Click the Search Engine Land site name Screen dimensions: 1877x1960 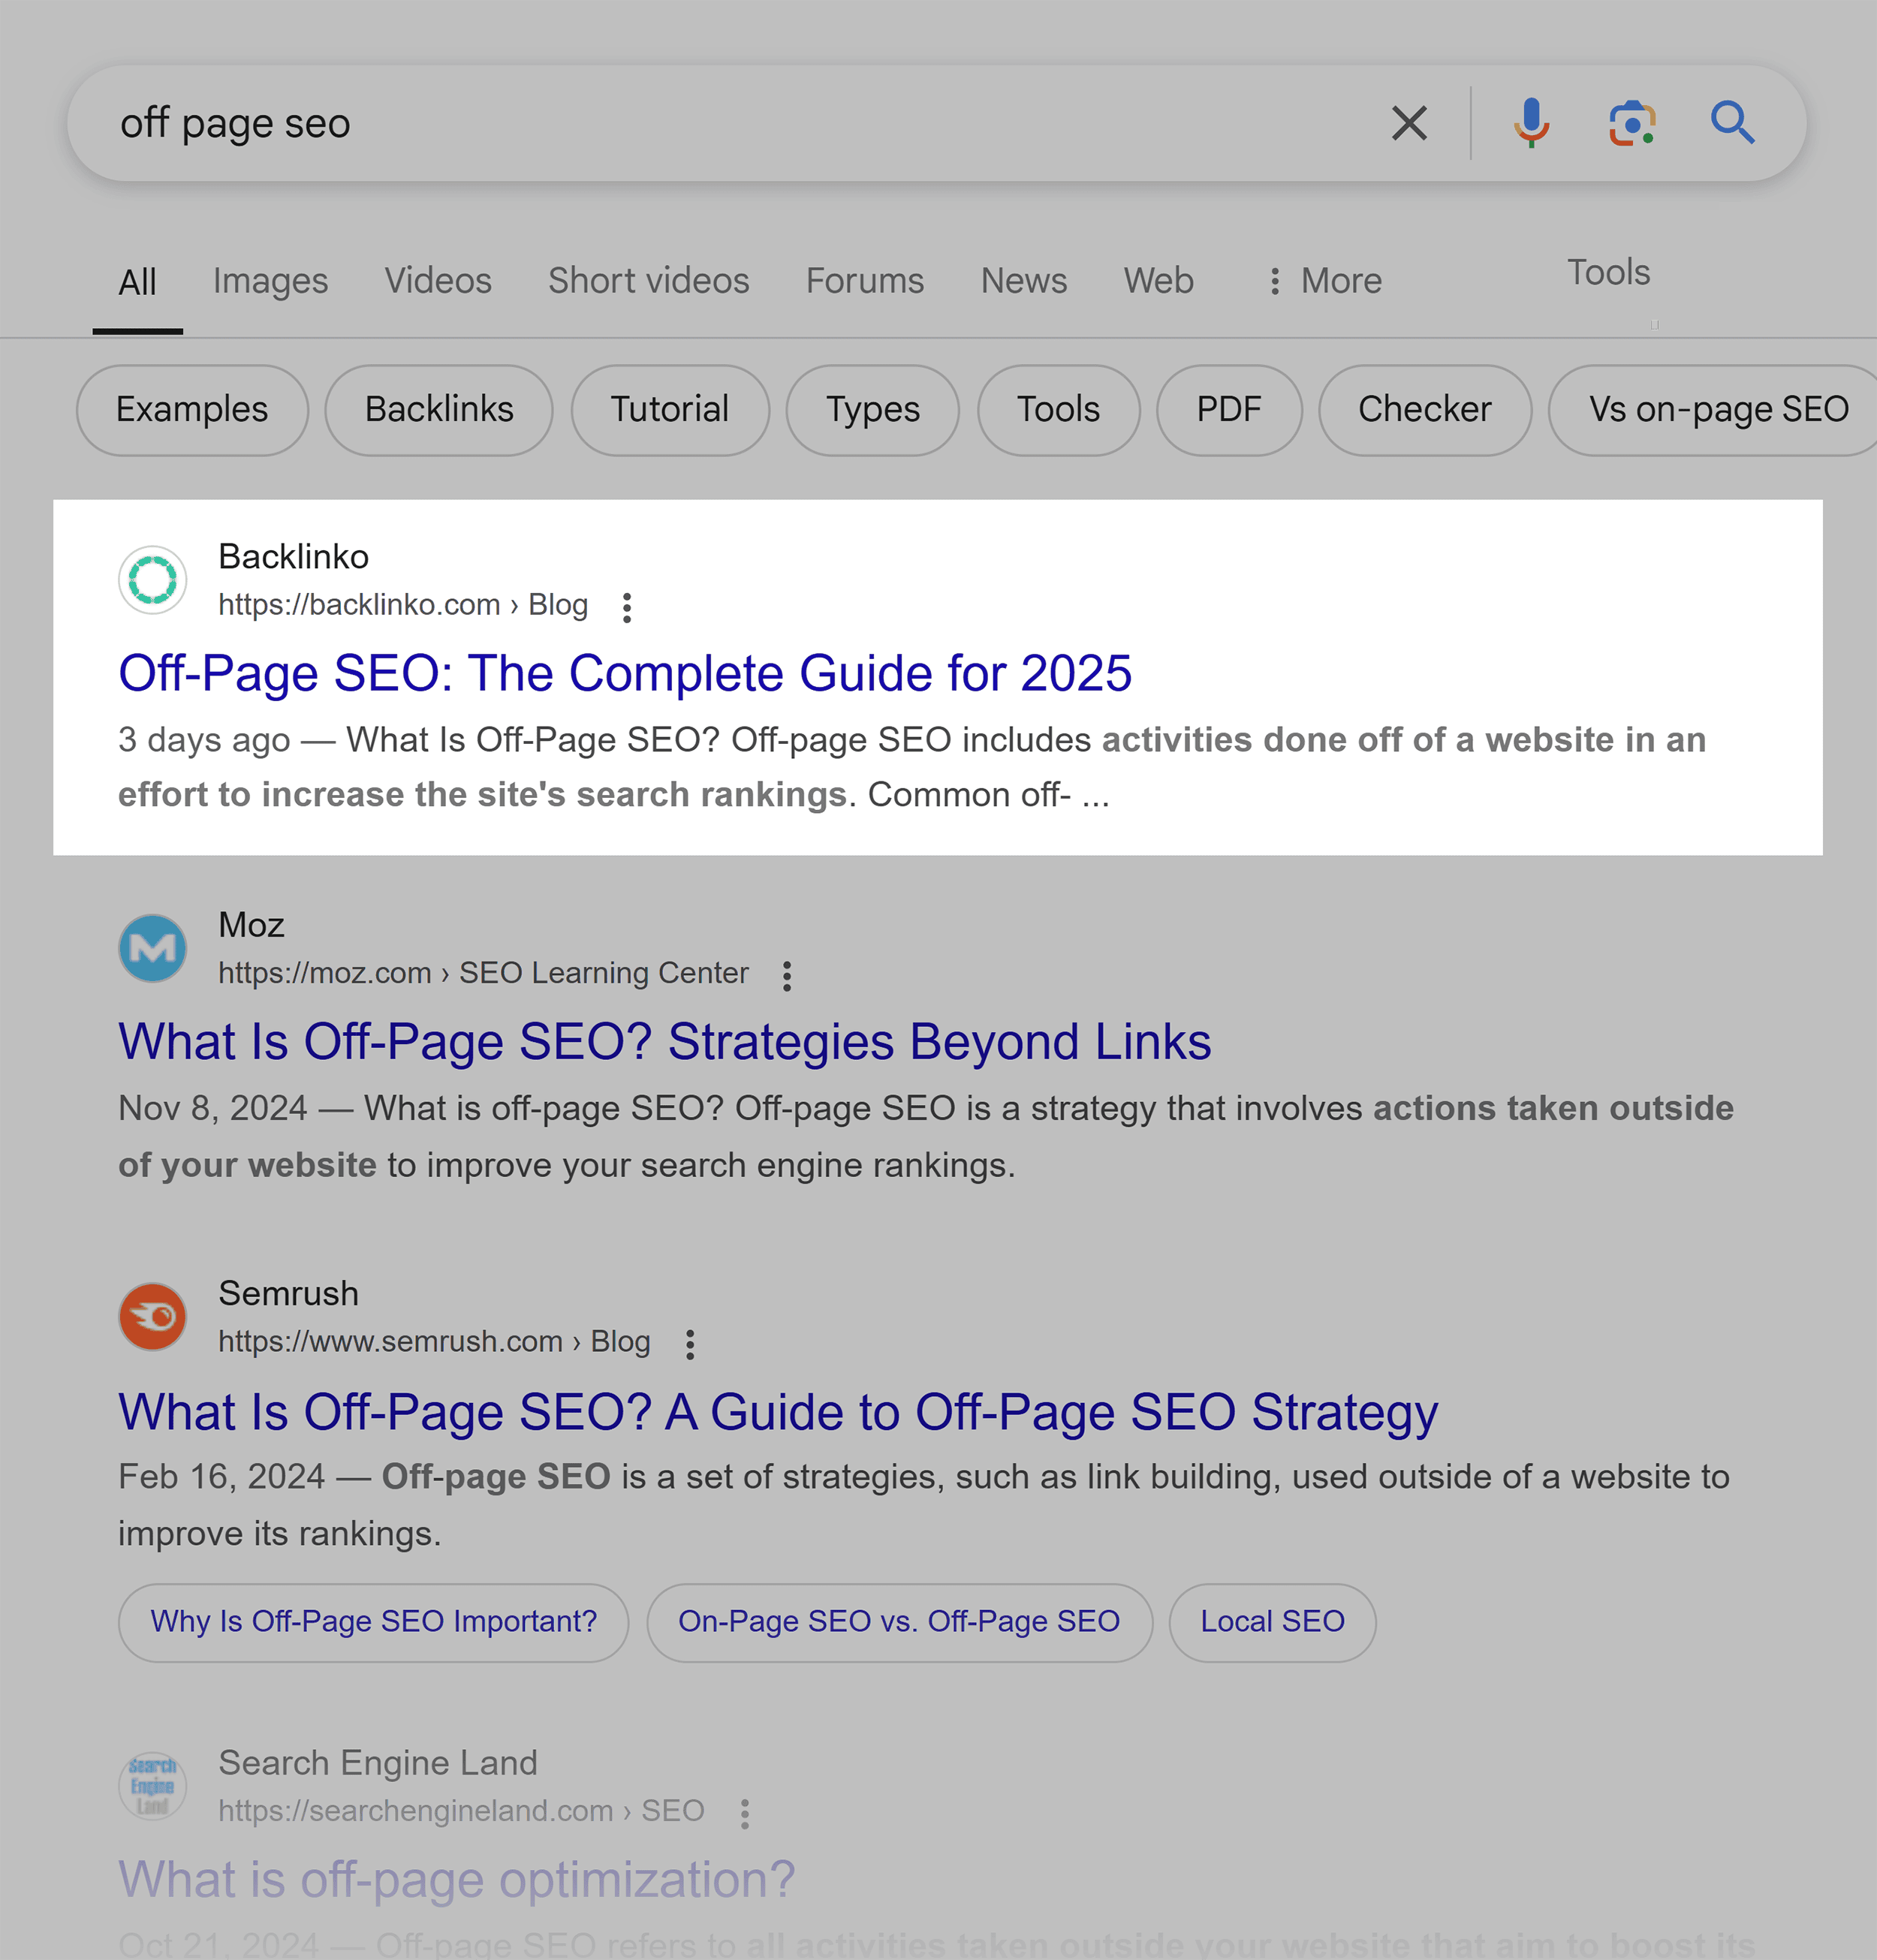tap(378, 1763)
